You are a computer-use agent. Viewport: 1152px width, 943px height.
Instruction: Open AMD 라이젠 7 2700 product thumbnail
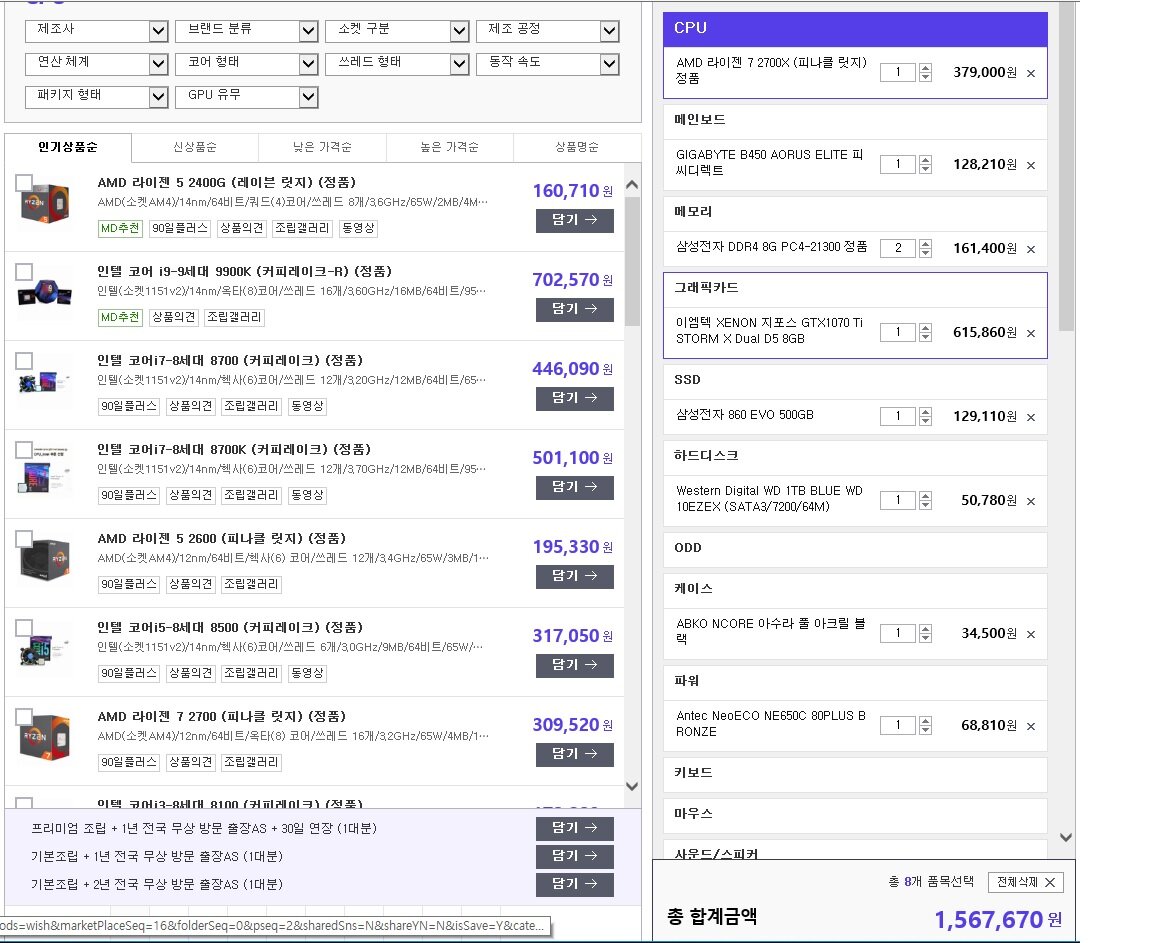pos(46,737)
